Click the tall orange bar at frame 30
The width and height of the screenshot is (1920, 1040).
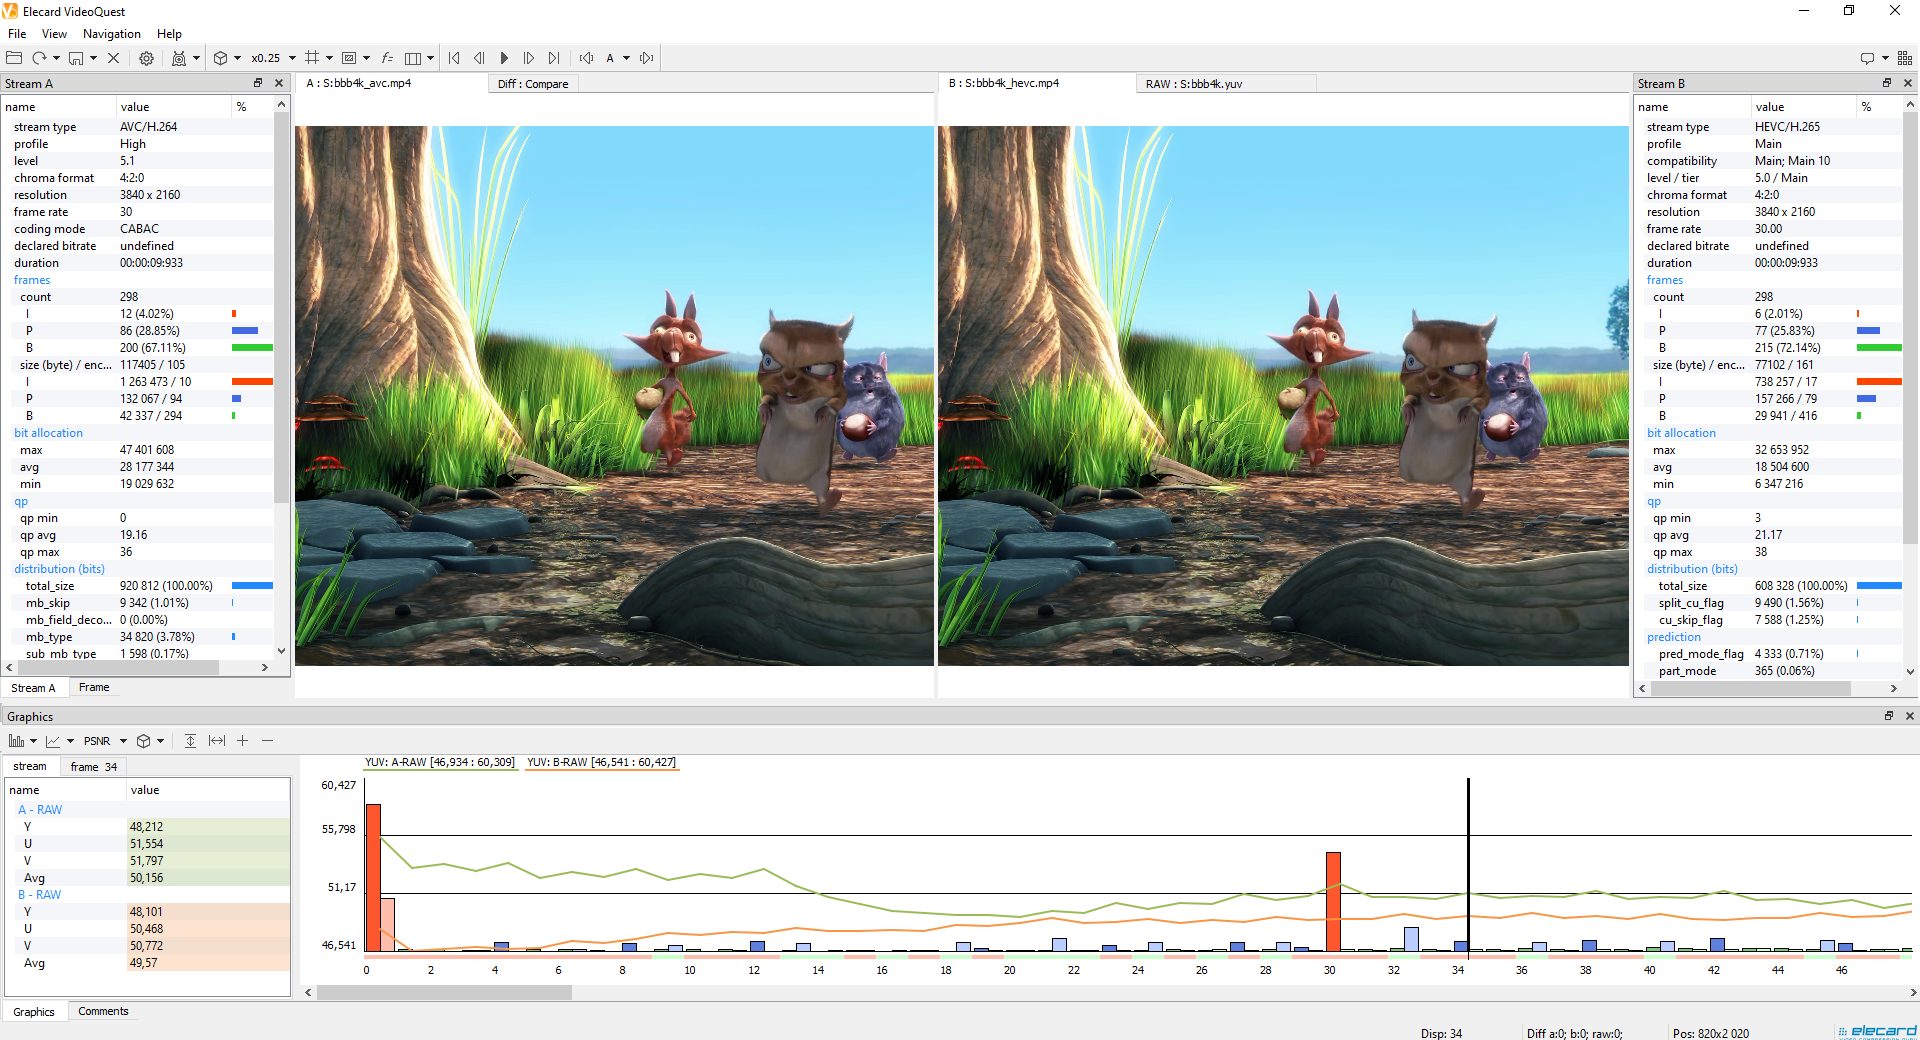point(1331,900)
